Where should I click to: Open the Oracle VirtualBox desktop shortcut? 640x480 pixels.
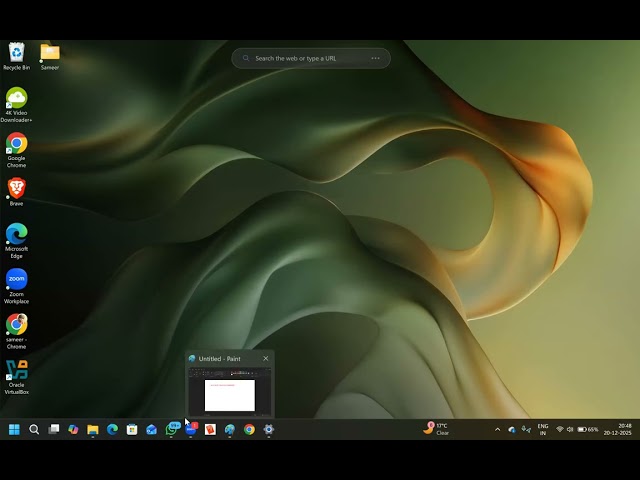coord(16,370)
